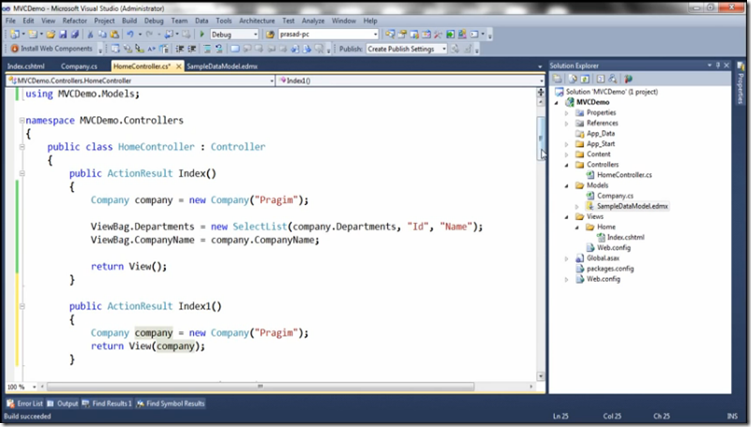751x427 pixels.
Task: Undo last edit with Undo icon
Action: pos(130,34)
